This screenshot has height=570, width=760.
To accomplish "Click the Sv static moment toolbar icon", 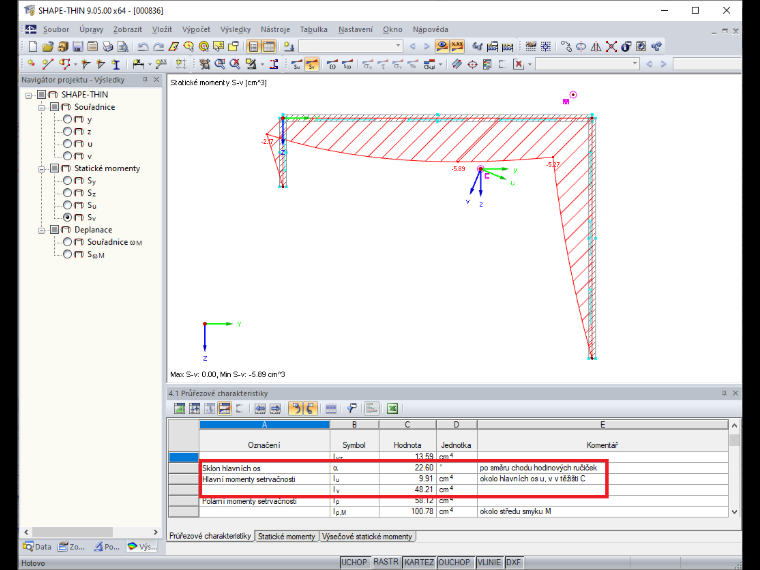I will coord(312,64).
